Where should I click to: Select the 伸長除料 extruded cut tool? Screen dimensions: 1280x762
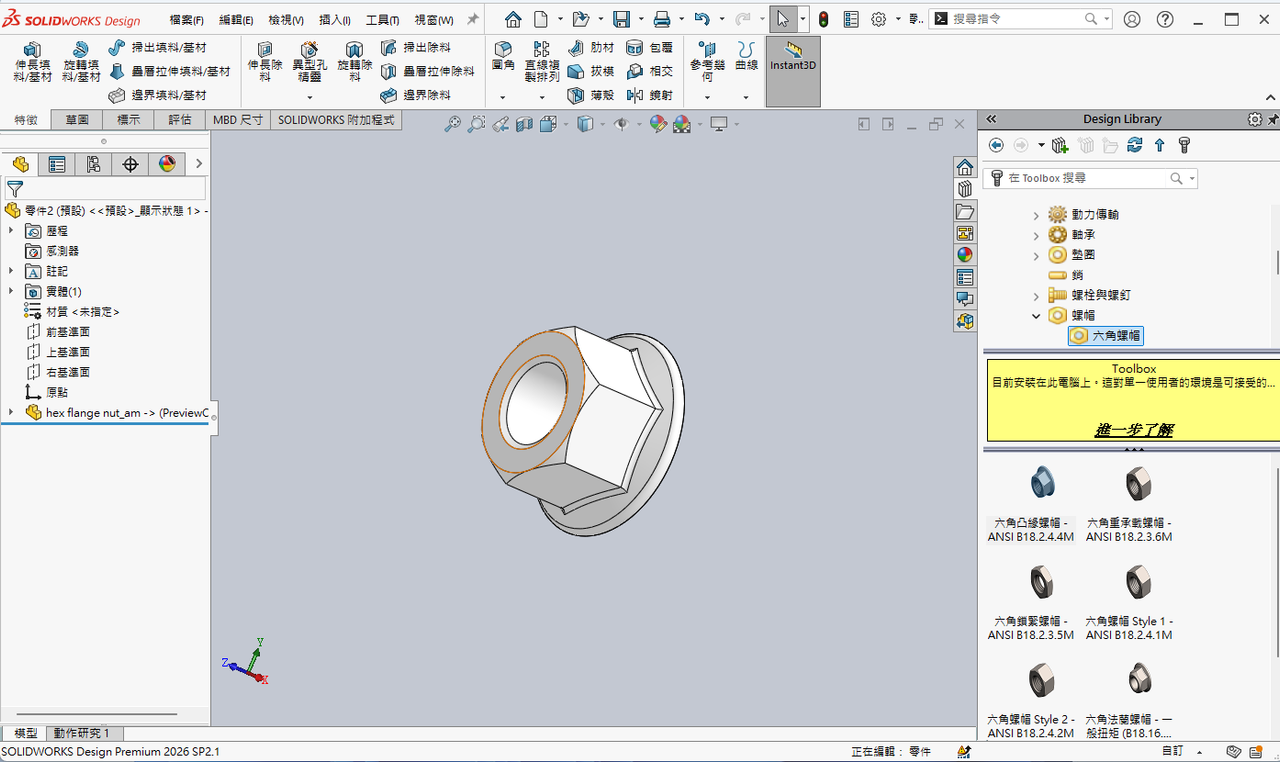click(x=265, y=62)
